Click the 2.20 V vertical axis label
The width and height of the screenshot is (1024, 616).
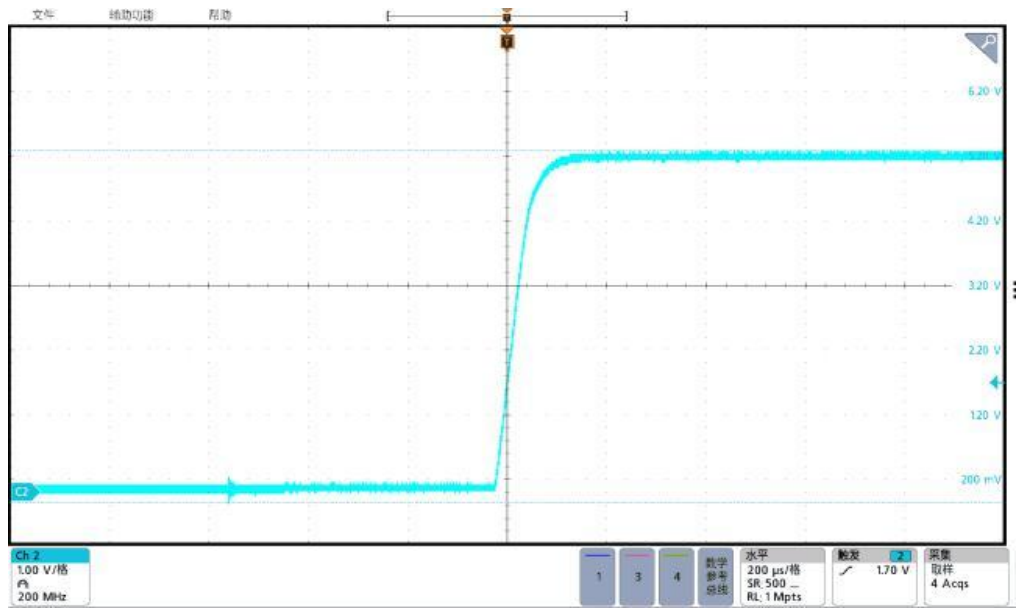(x=984, y=350)
